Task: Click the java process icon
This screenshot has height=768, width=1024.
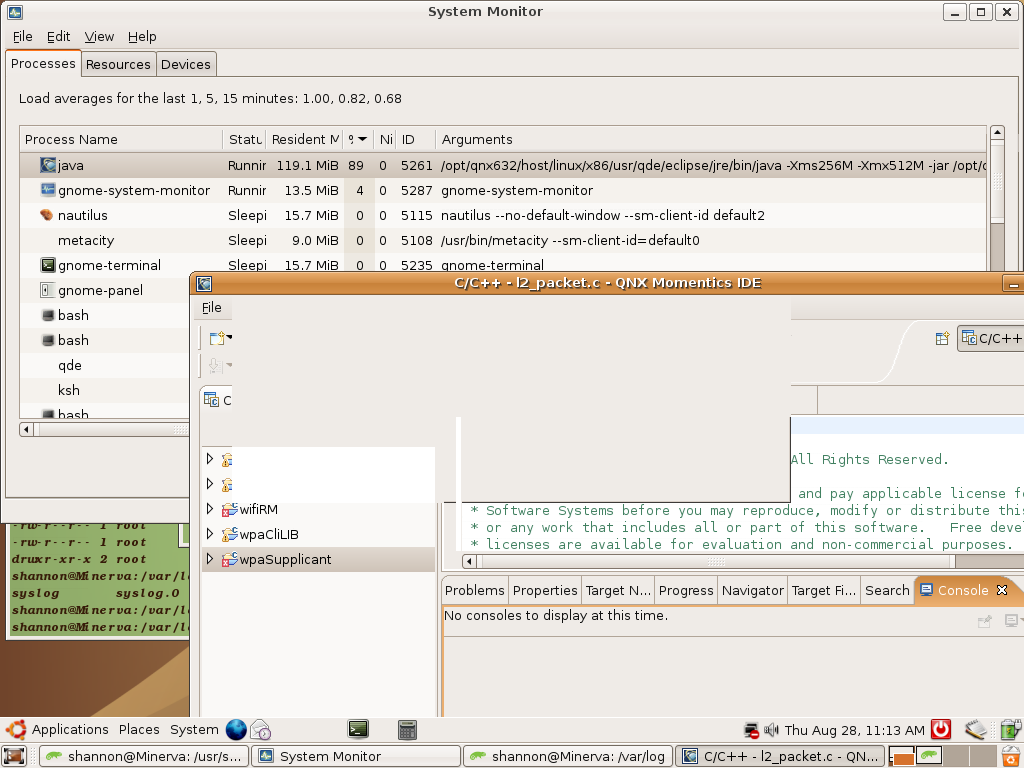Action: (x=47, y=165)
